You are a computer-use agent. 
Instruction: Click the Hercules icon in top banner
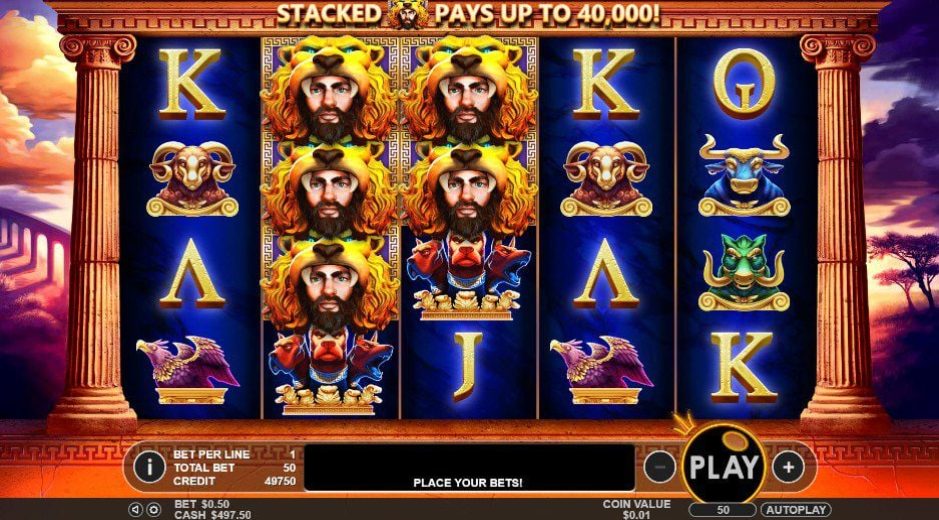tap(408, 13)
